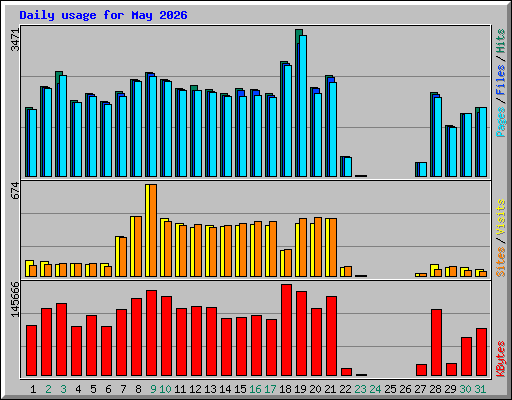Click day 12 on the x-axis
Viewport: 512px width, 400px height.
click(x=195, y=389)
